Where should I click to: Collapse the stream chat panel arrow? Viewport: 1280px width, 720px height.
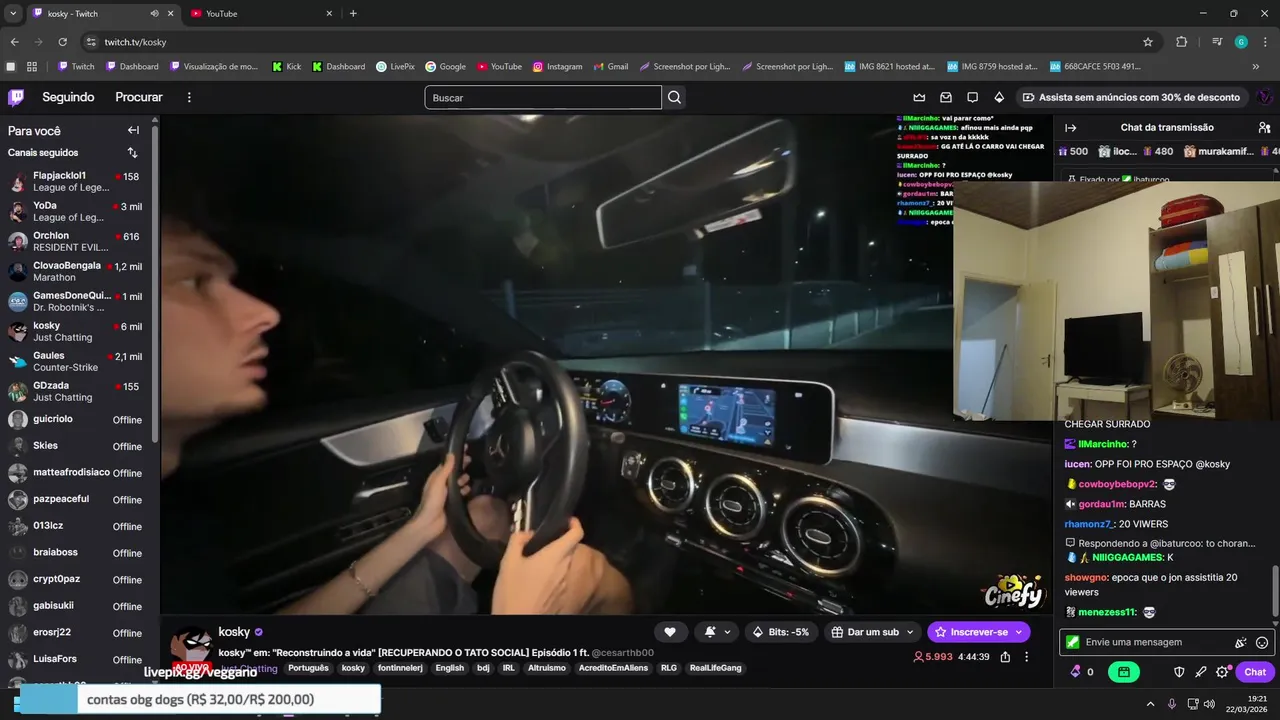[x=1070, y=128]
